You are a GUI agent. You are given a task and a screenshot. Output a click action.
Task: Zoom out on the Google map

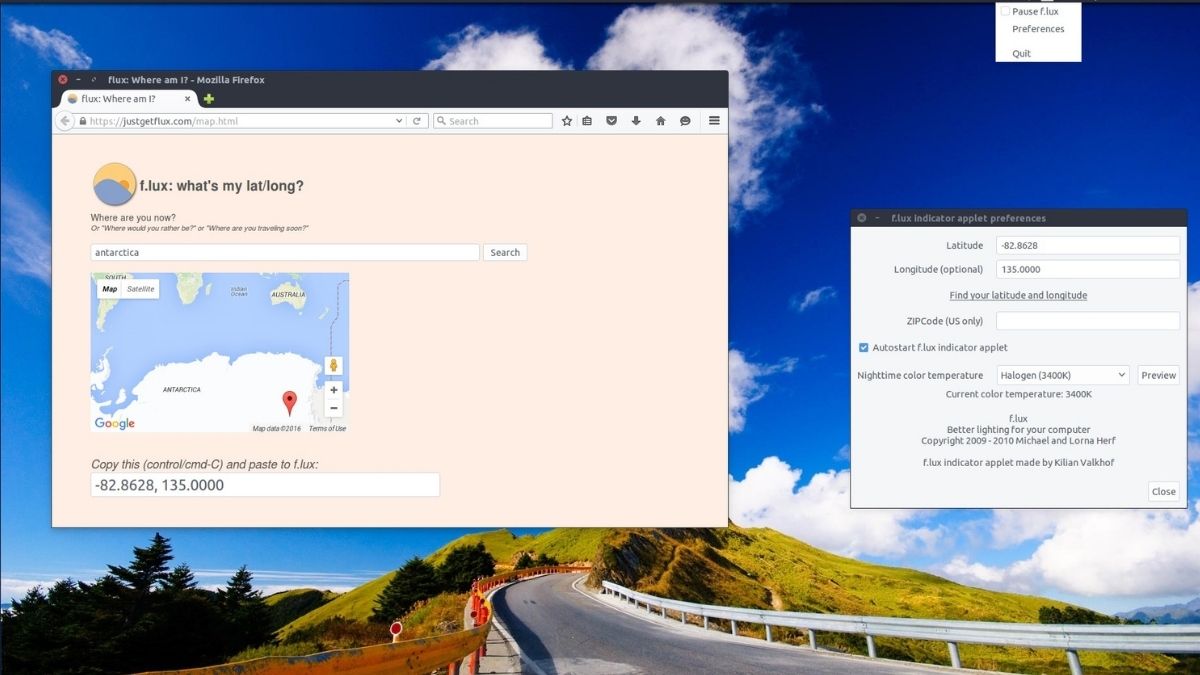point(334,408)
